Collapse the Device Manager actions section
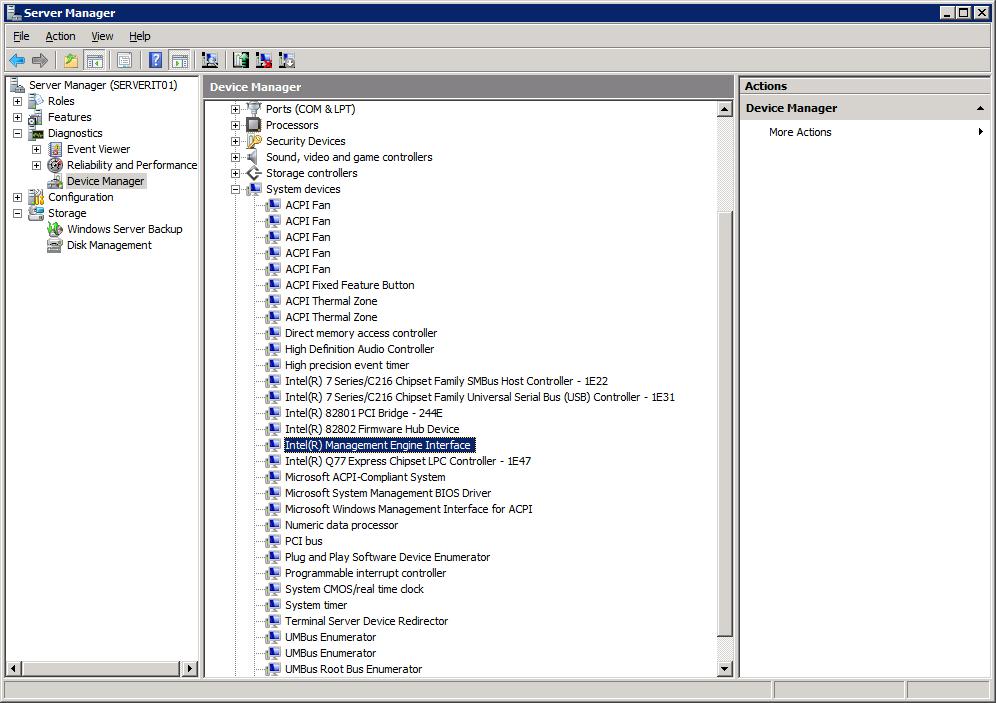Viewport: 996px width, 703px height. (980, 109)
